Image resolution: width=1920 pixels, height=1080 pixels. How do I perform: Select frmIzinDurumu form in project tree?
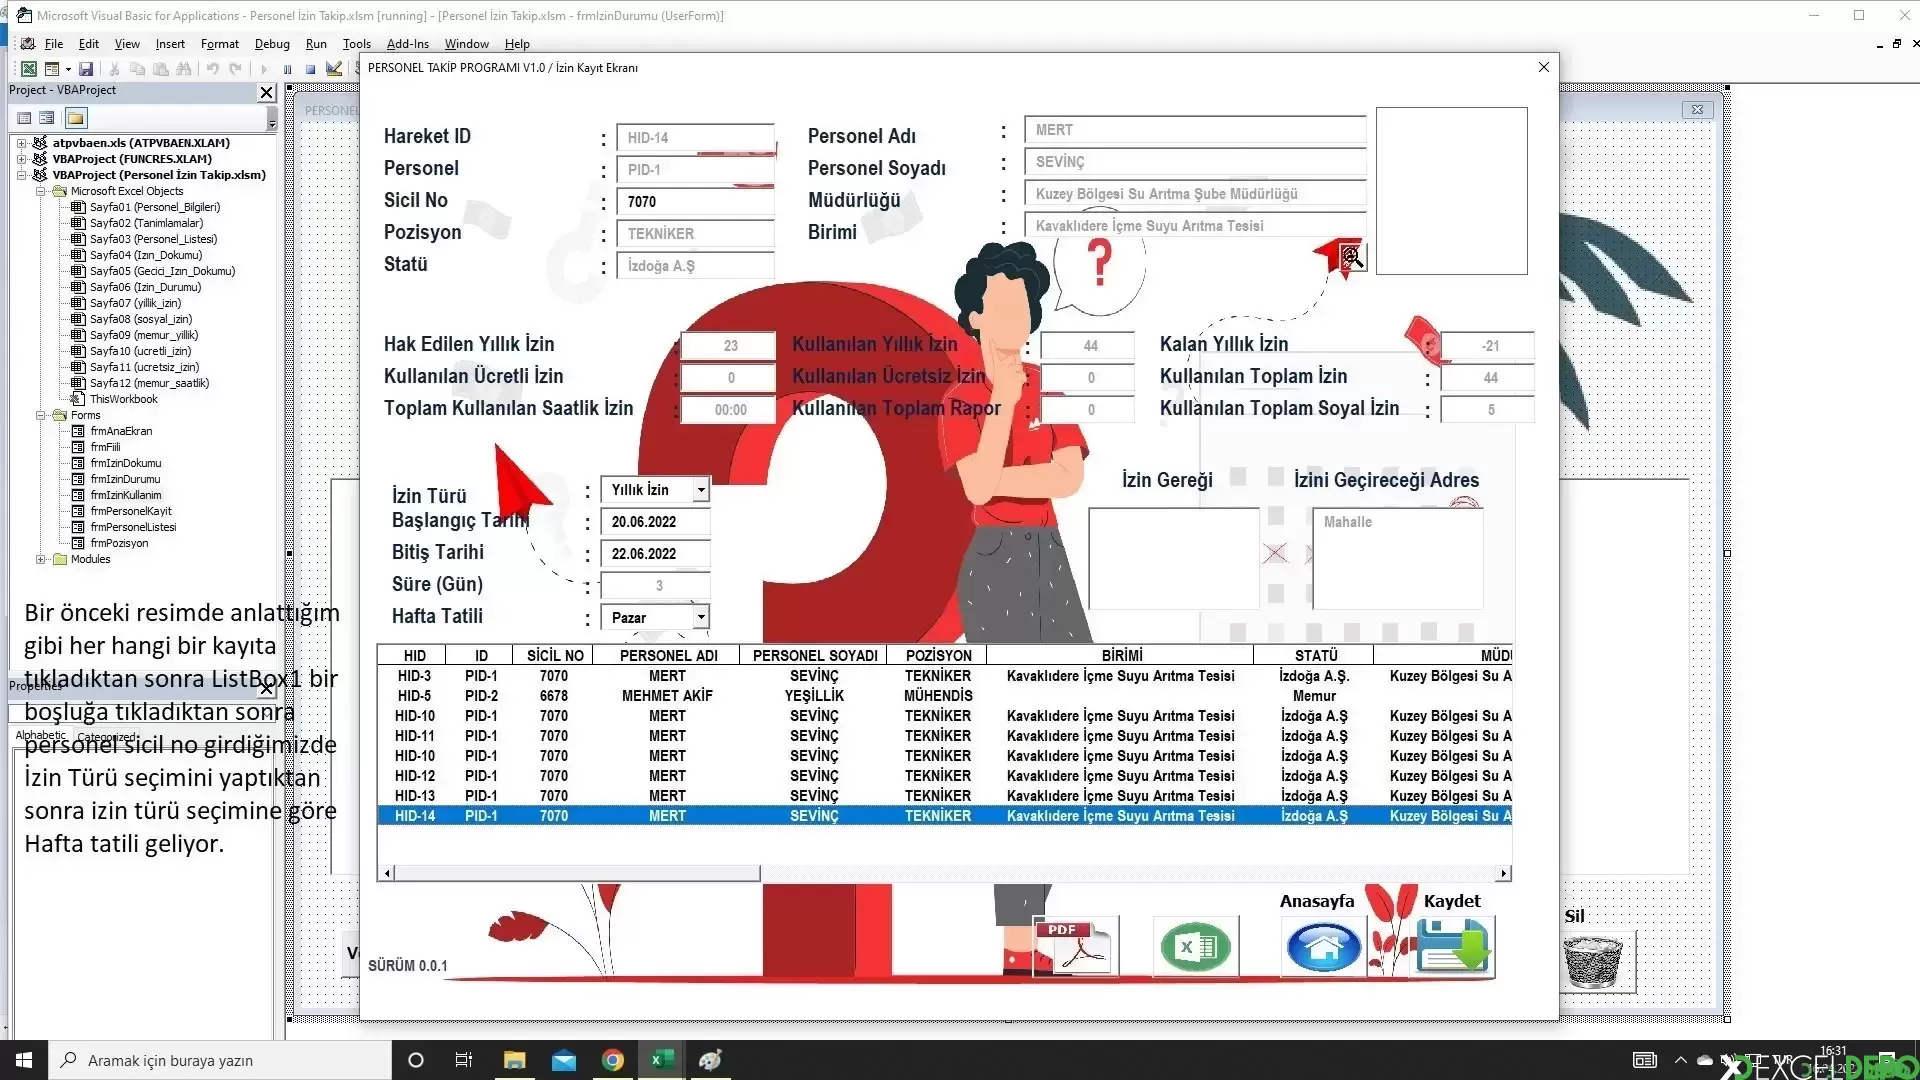125,479
